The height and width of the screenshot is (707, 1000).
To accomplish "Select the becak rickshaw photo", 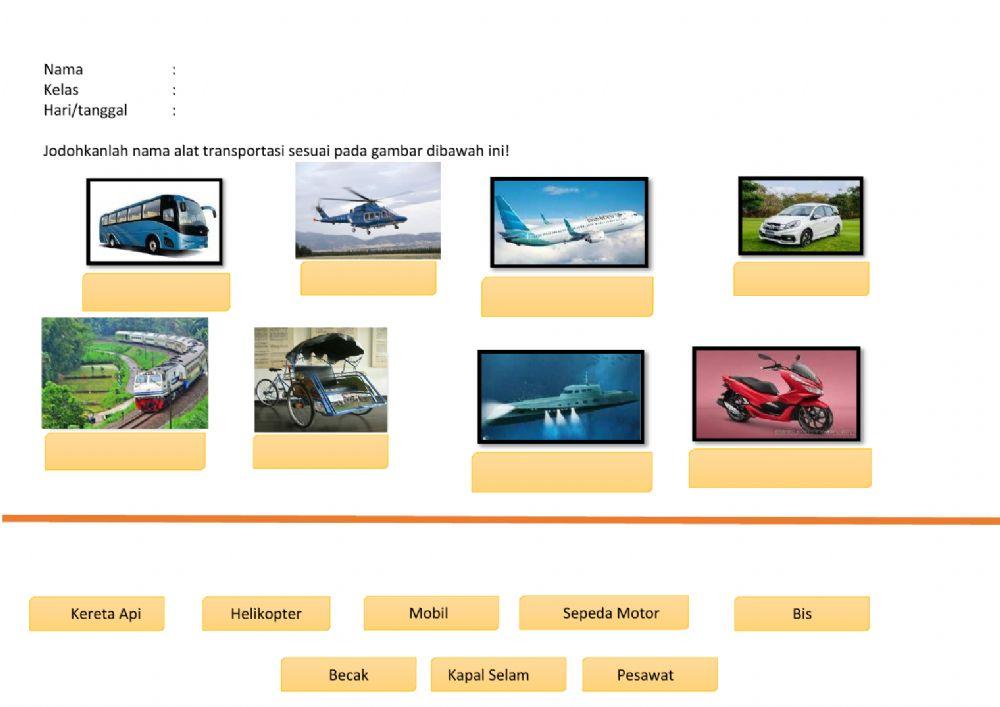I will 320,379.
